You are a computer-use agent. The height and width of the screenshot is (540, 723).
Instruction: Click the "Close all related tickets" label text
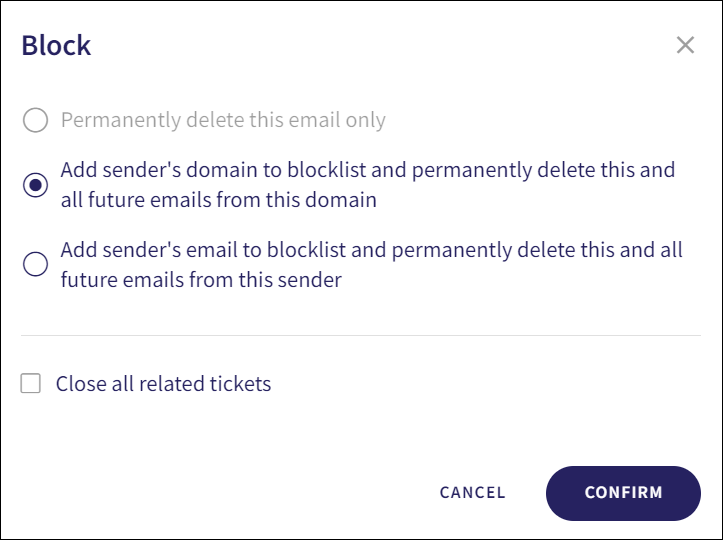click(x=163, y=383)
